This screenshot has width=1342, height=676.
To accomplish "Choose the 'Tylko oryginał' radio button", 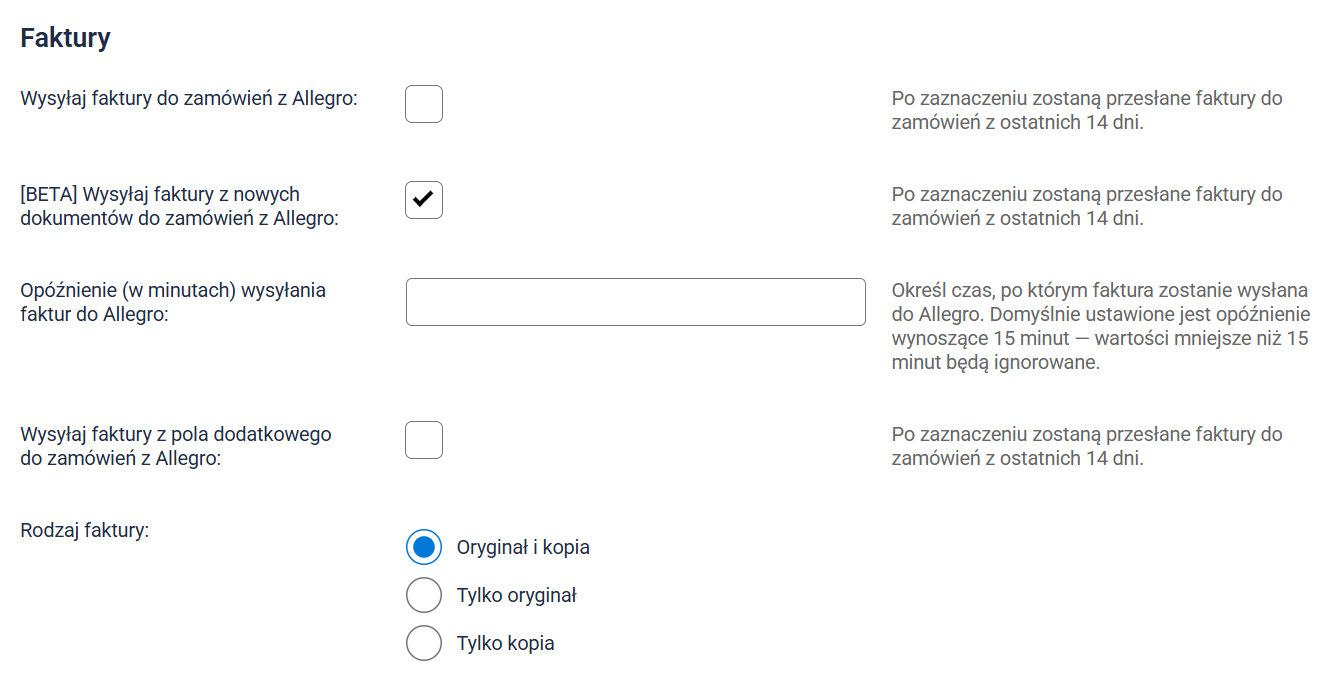I will coord(424,595).
